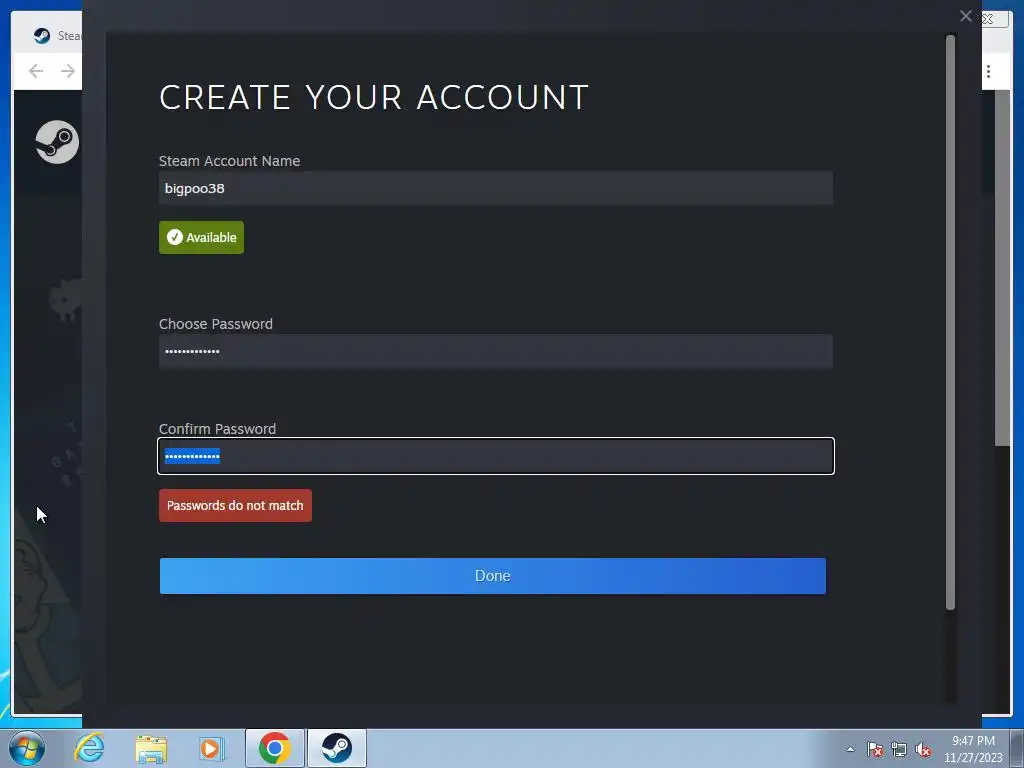Screen dimensions: 1024x768
Task: Open the network tray icon
Action: click(899, 749)
